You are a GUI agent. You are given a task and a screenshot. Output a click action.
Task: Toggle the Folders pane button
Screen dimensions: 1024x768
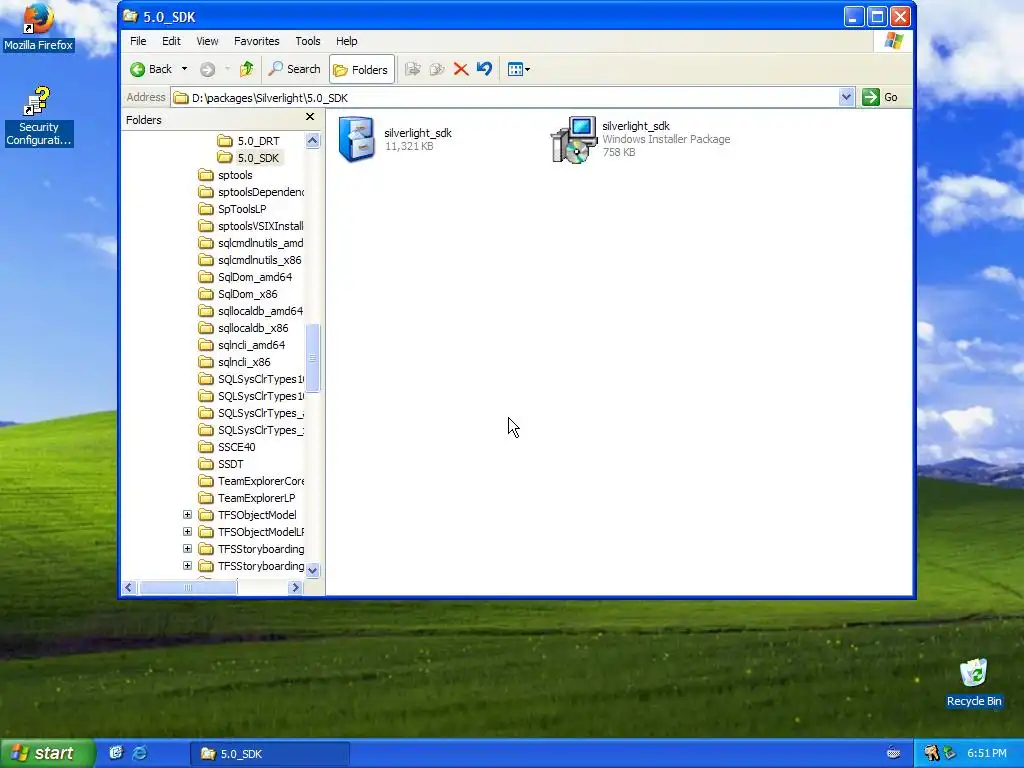pyautogui.click(x=361, y=69)
